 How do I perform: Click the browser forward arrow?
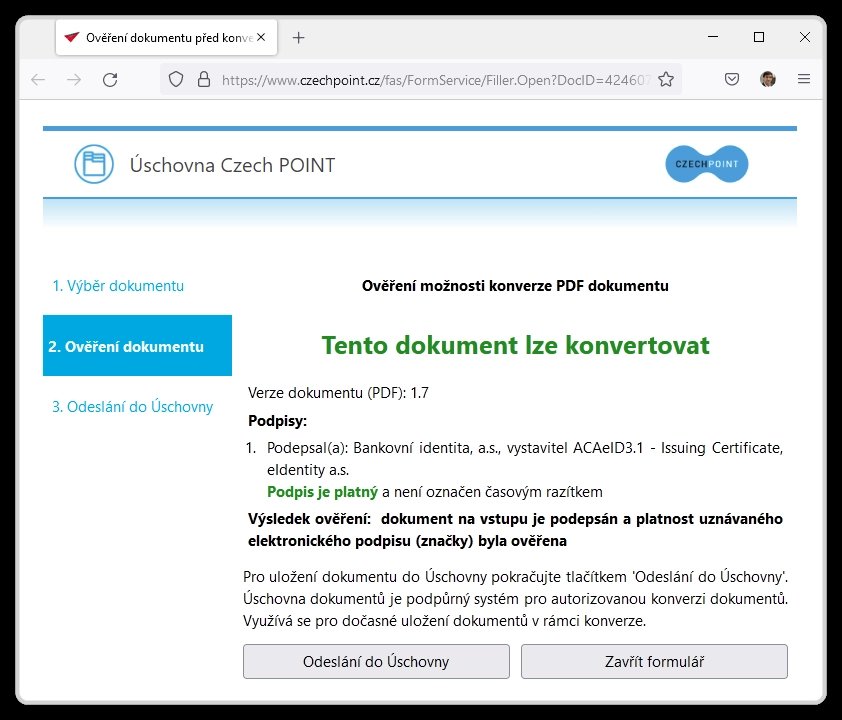(74, 80)
